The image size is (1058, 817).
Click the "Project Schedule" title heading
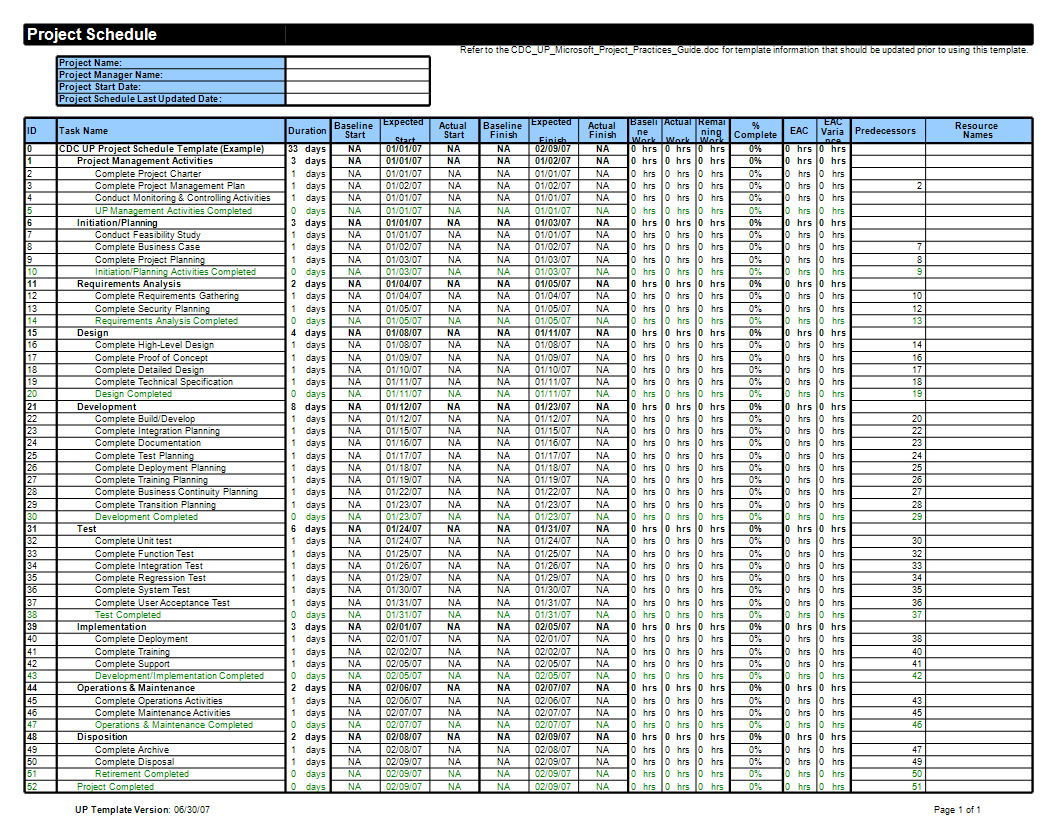coord(92,34)
